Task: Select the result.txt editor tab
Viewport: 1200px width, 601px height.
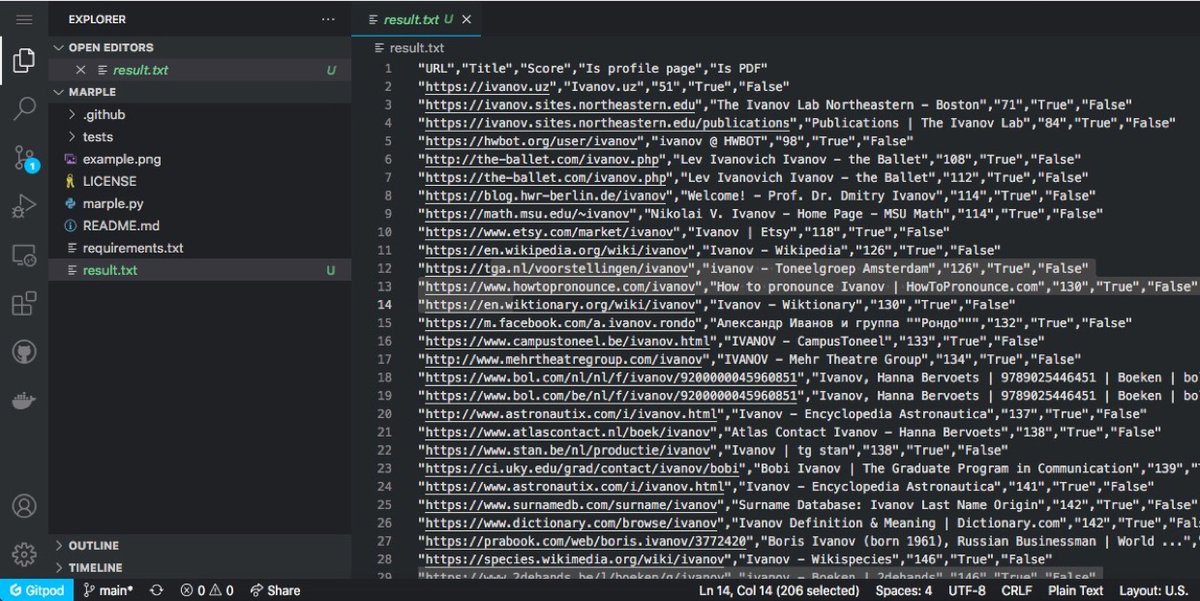Action: click(417, 19)
